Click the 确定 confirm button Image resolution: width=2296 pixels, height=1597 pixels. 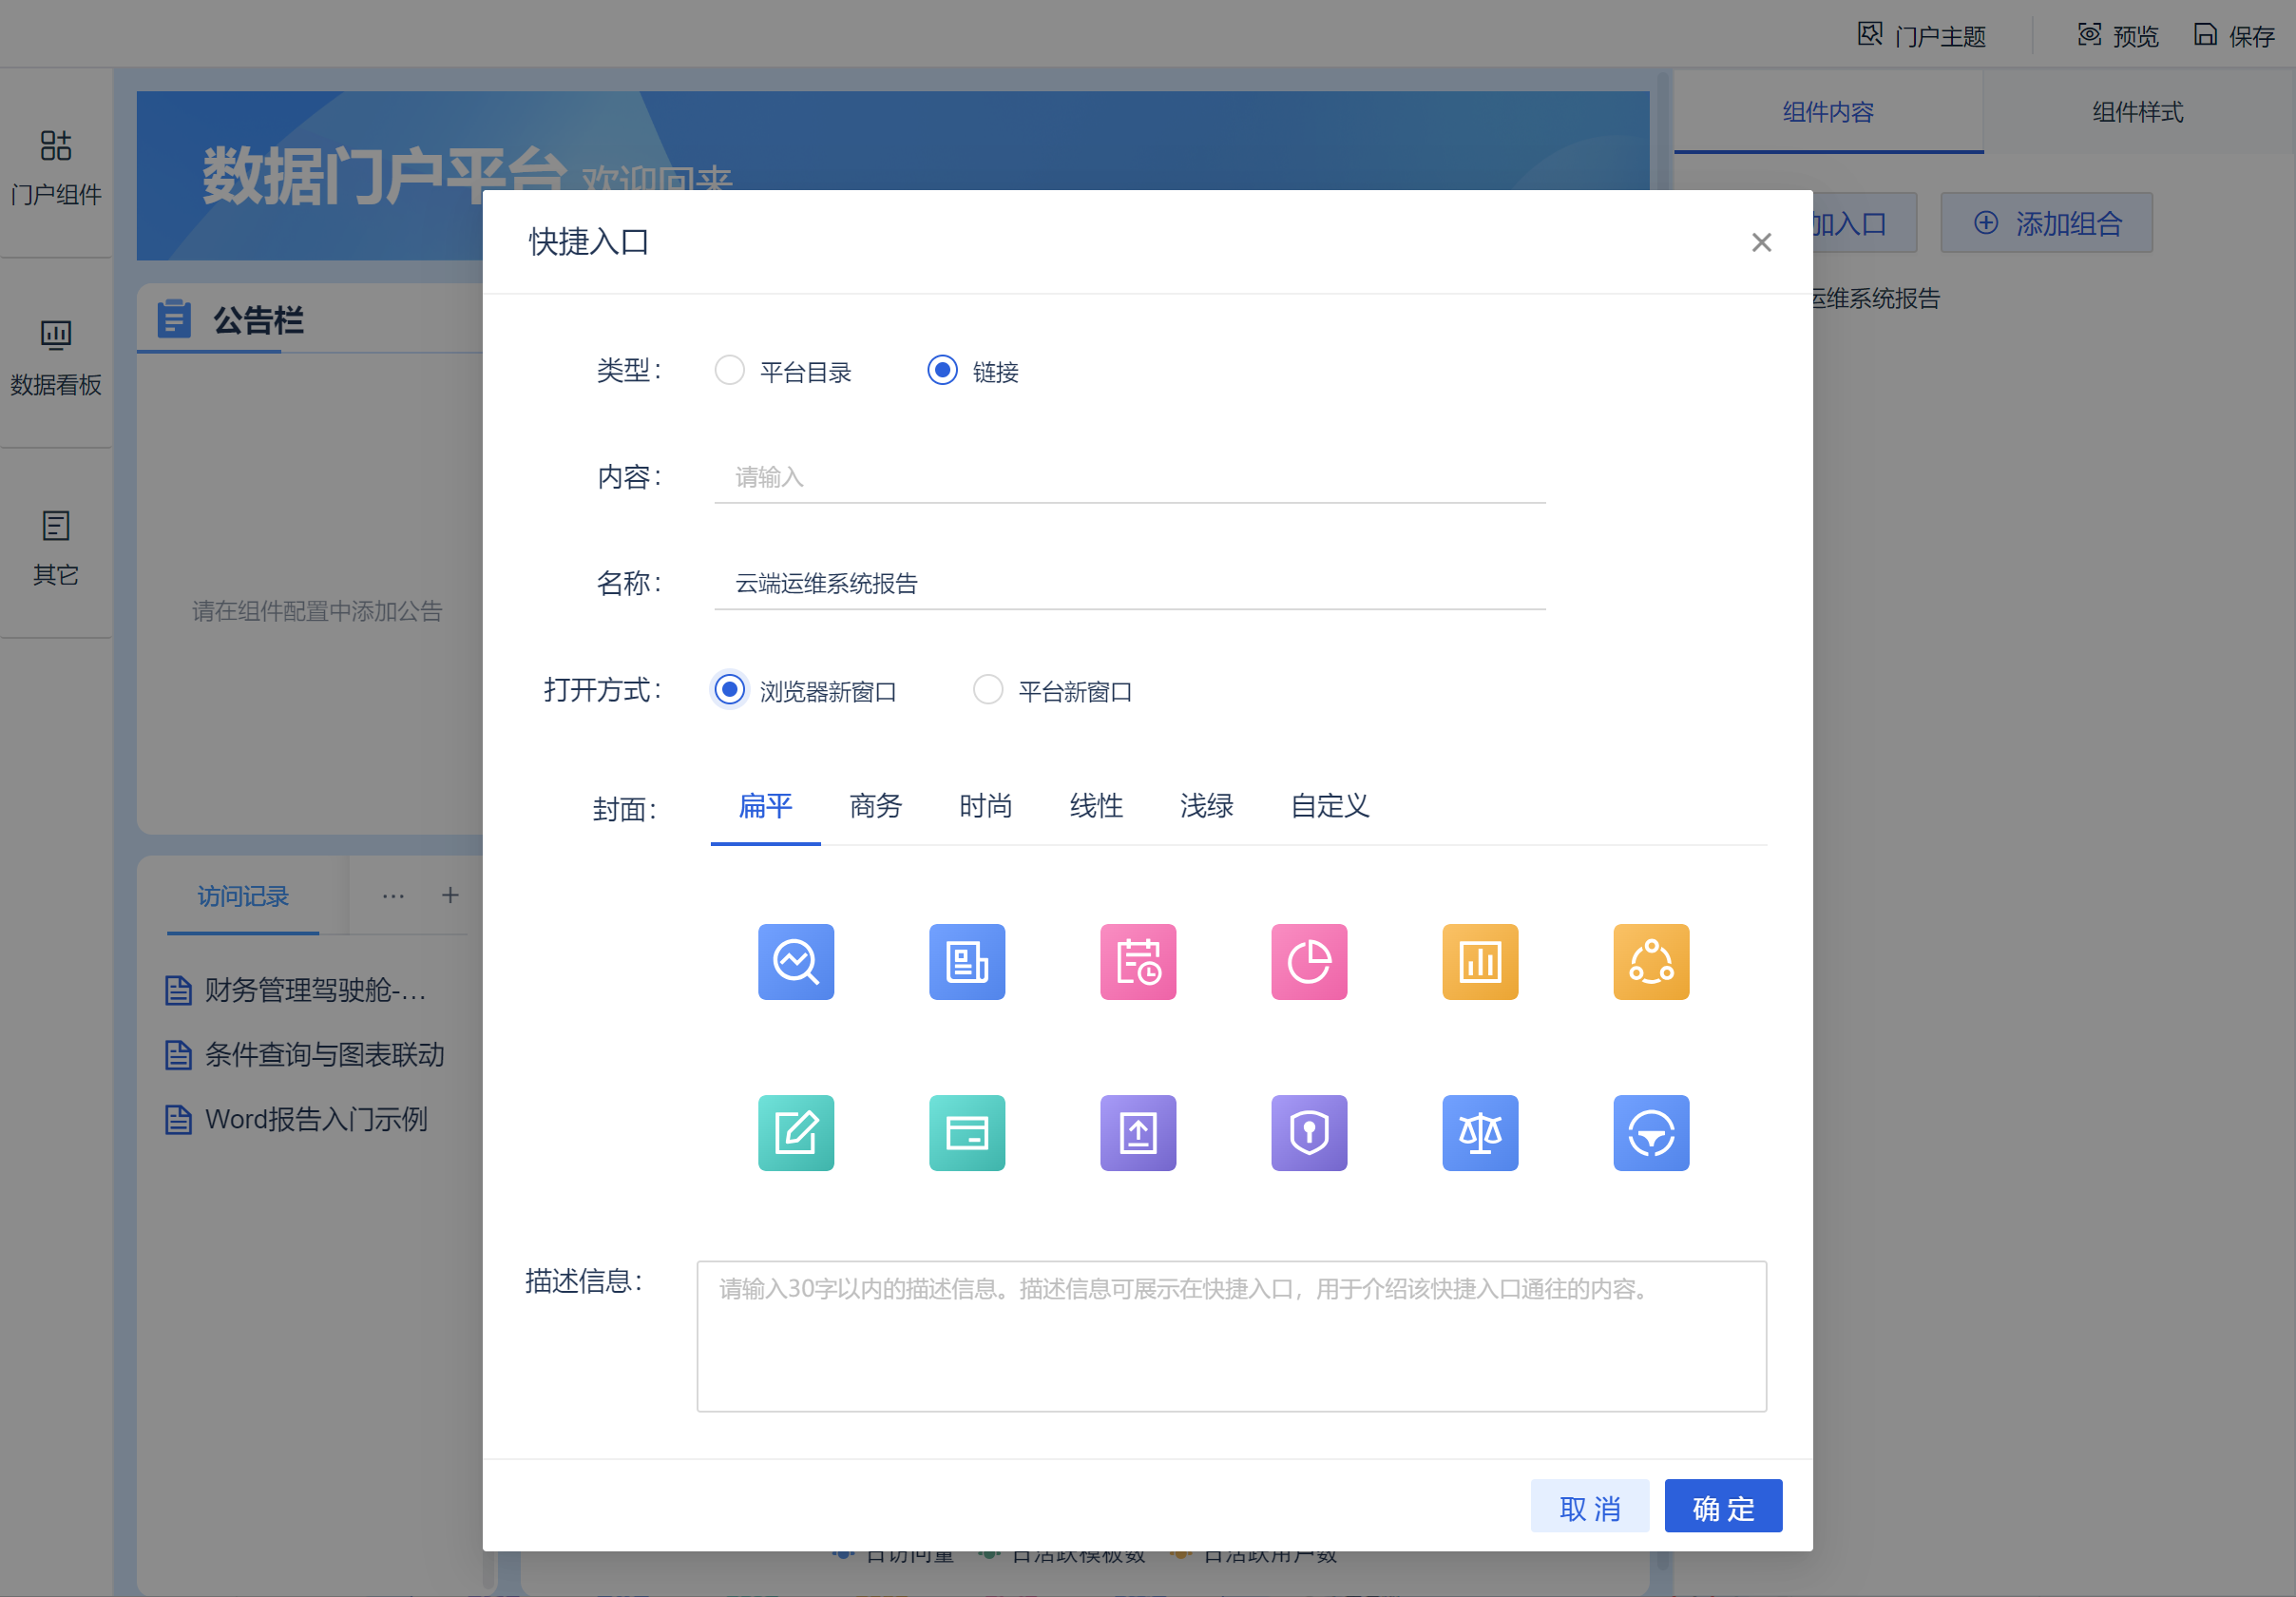pos(1722,1506)
